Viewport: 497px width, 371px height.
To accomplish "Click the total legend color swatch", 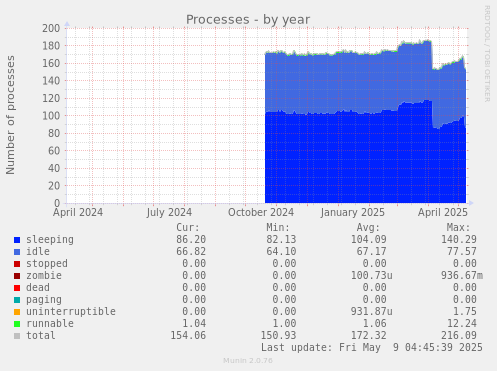I will click(17, 336).
